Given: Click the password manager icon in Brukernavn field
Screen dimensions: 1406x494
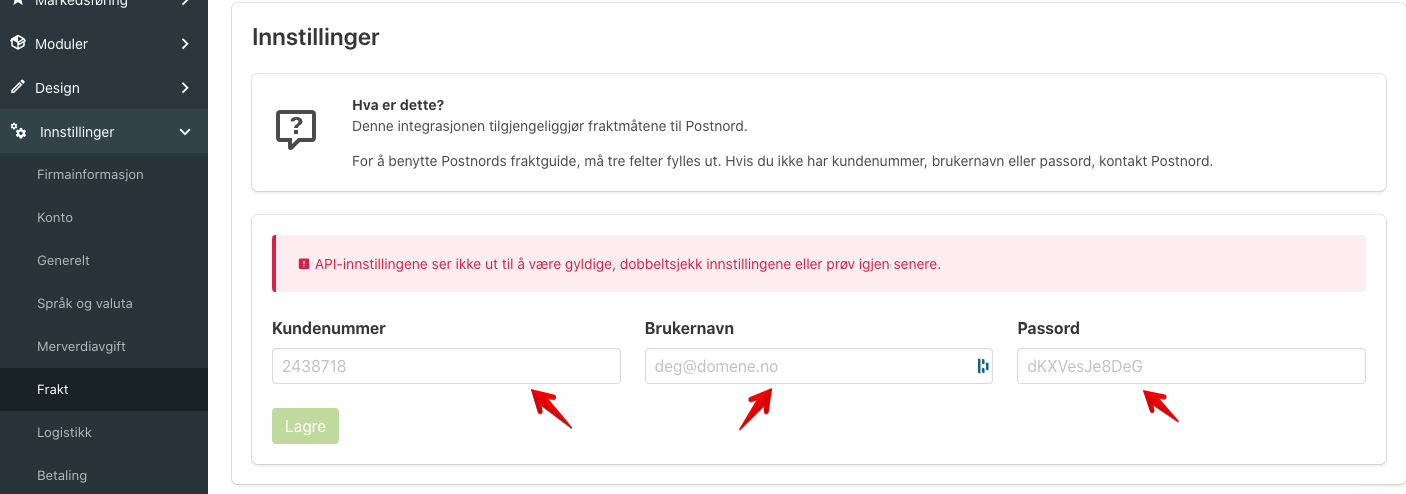Looking at the screenshot, I should 983,366.
